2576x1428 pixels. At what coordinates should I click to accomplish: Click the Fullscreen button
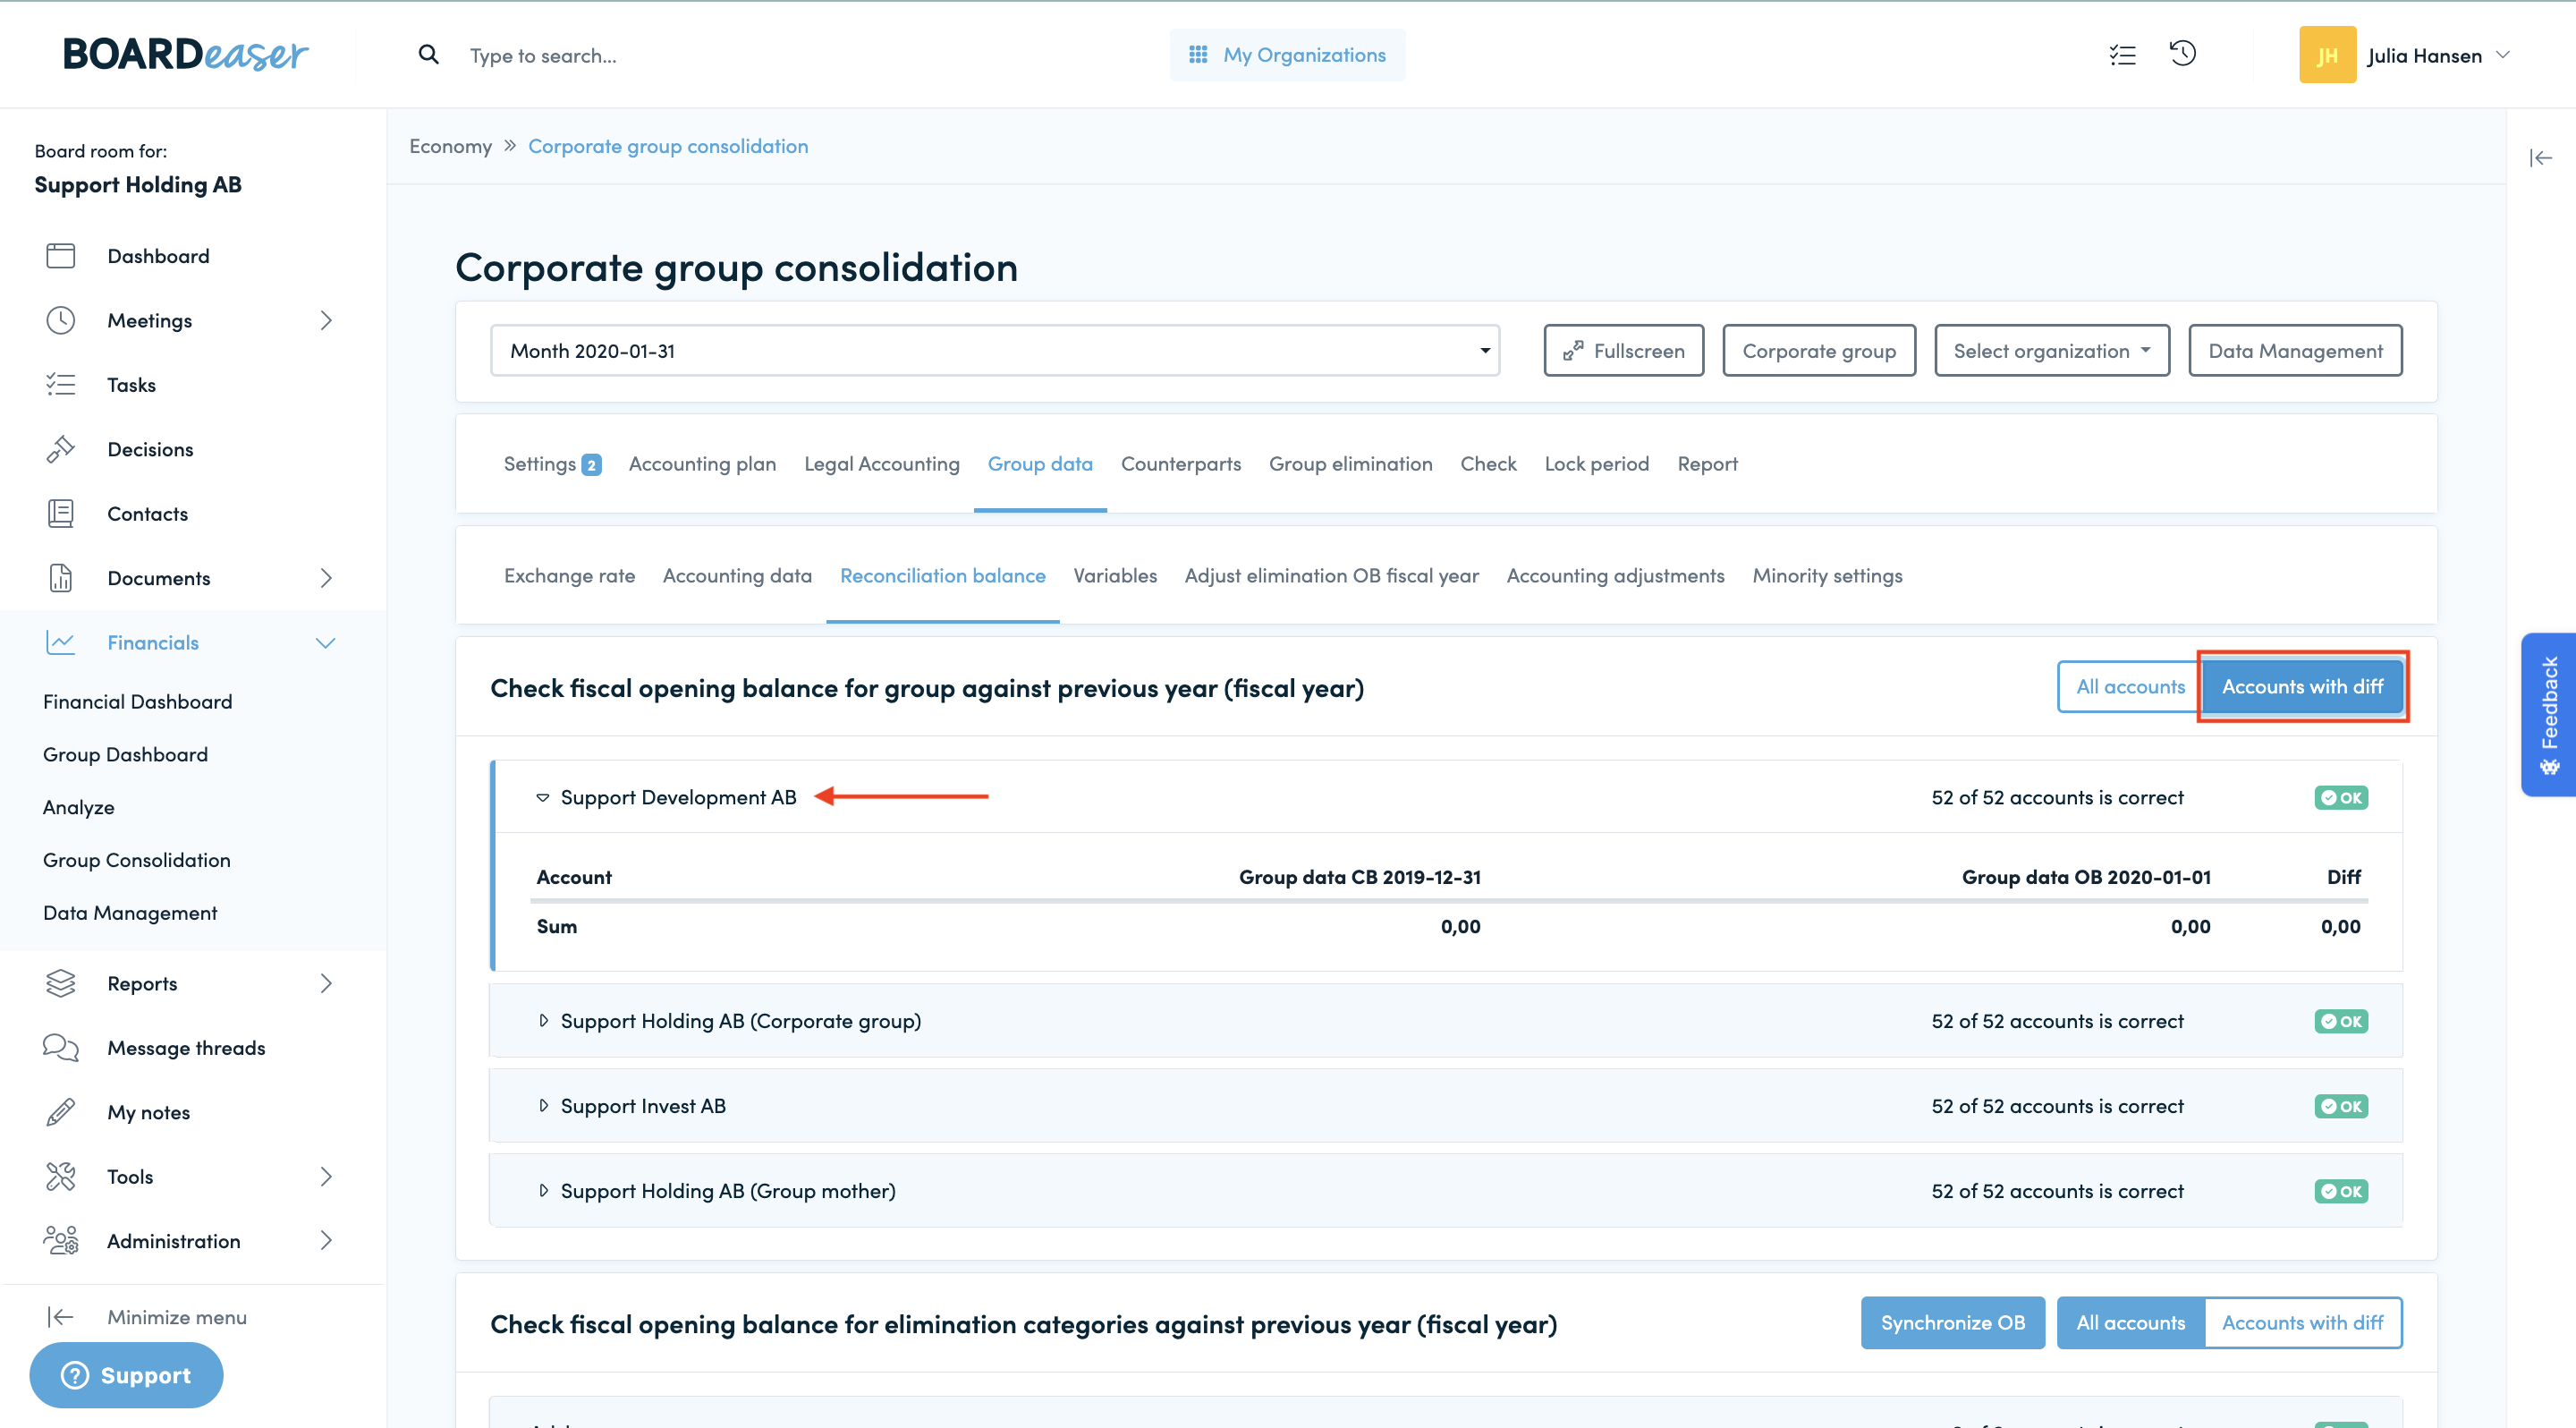1623,350
